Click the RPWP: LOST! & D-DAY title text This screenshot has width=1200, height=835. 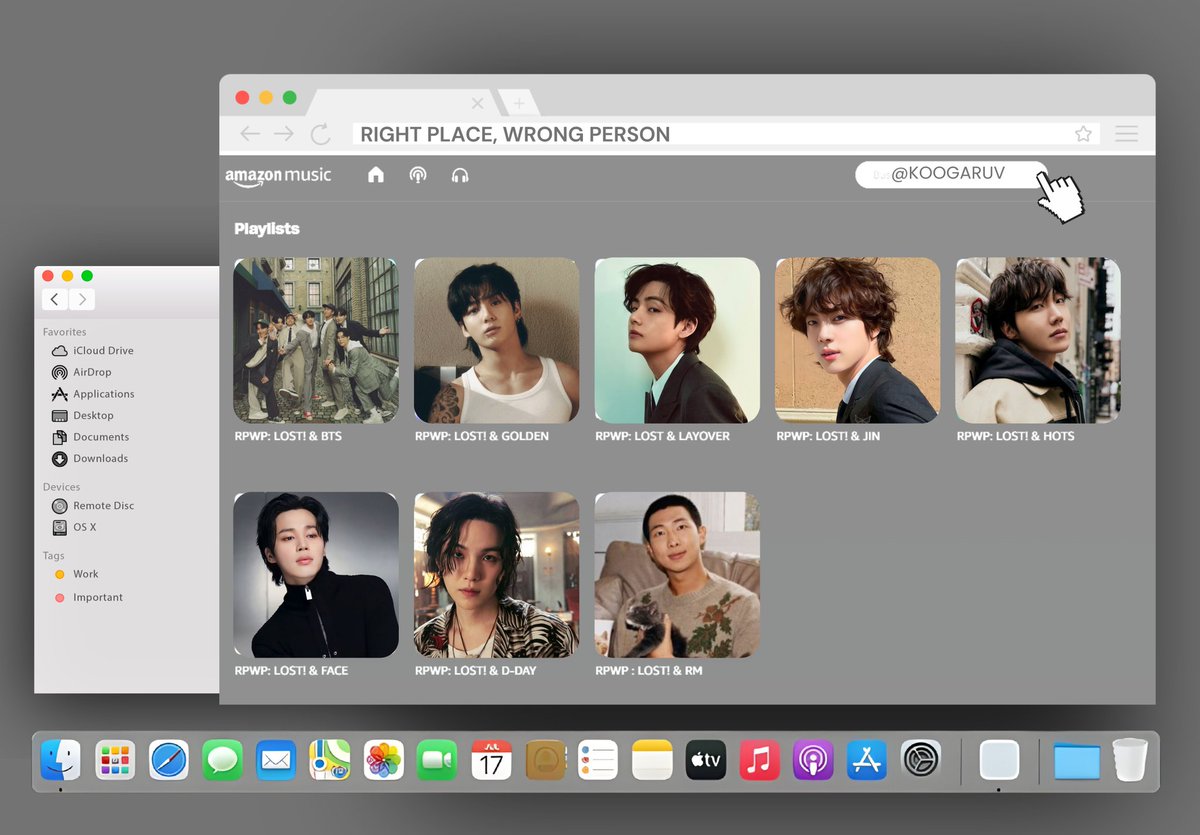[476, 670]
